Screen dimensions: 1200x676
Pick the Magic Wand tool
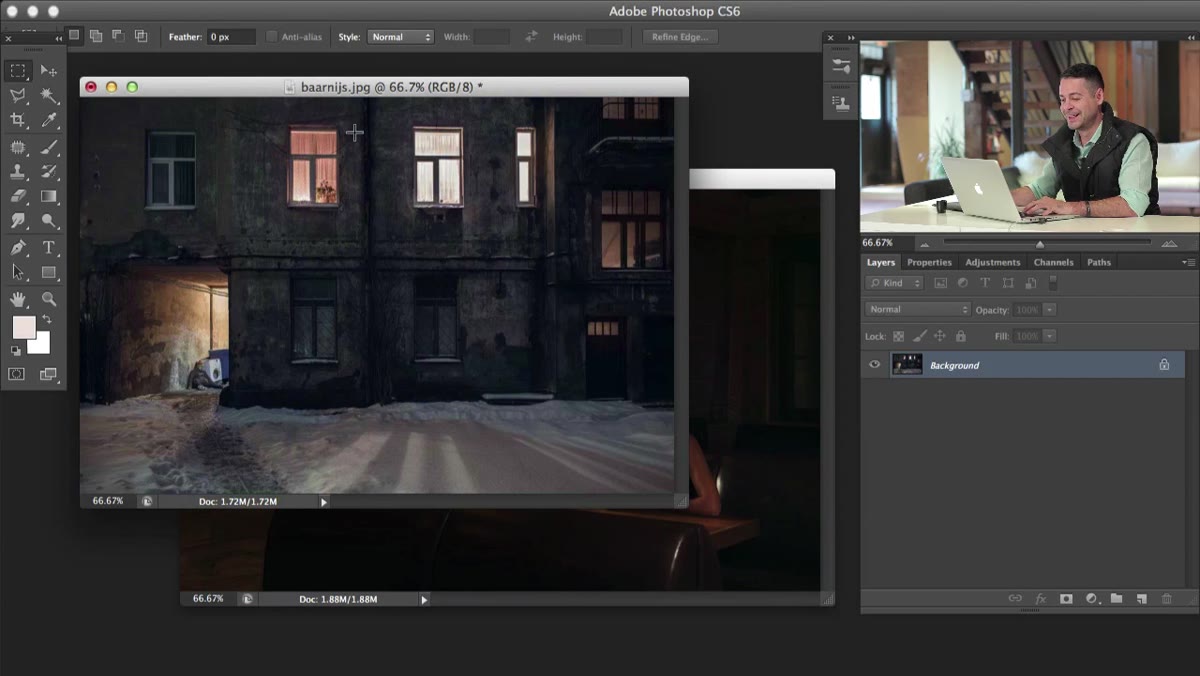coord(48,96)
